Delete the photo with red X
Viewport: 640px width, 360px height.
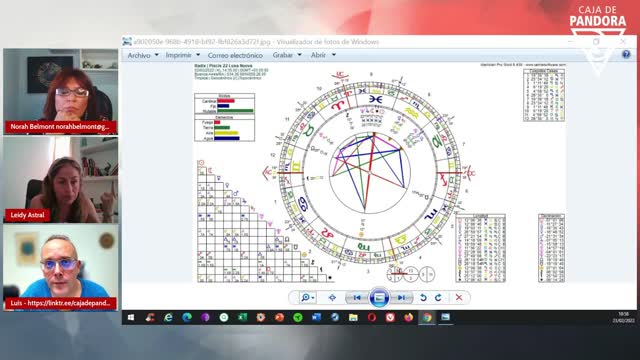point(459,298)
